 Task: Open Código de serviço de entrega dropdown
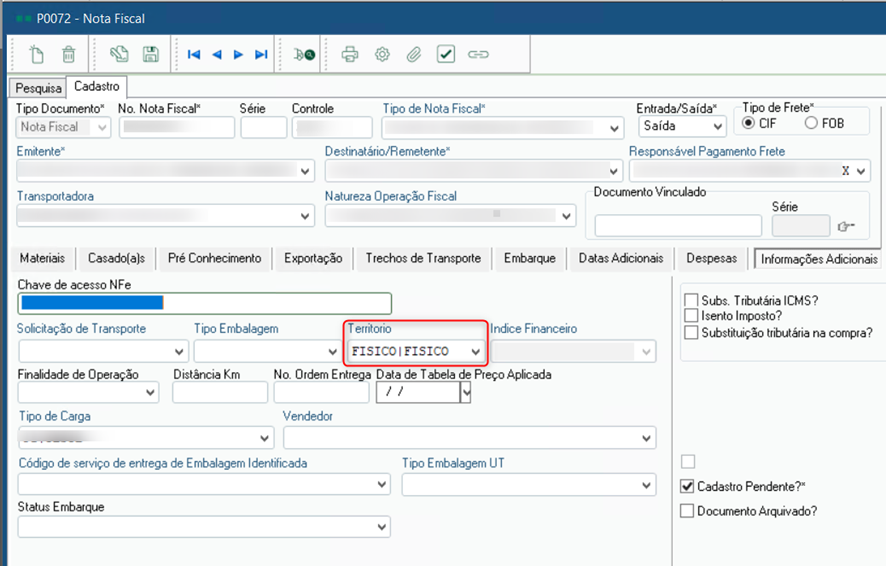point(381,484)
